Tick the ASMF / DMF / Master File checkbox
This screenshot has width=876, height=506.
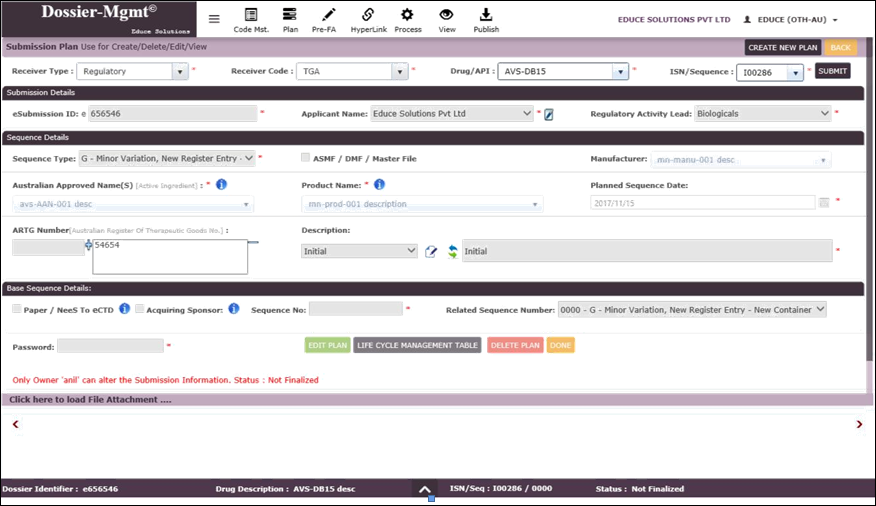[x=306, y=158]
